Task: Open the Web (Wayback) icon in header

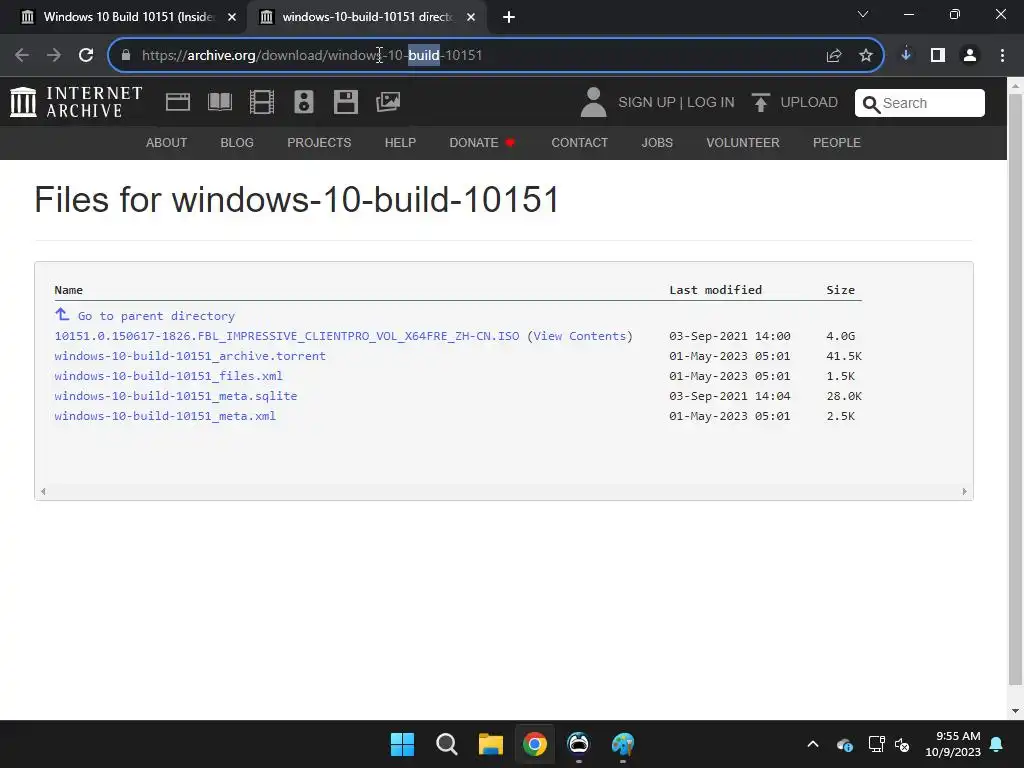Action: (x=178, y=102)
